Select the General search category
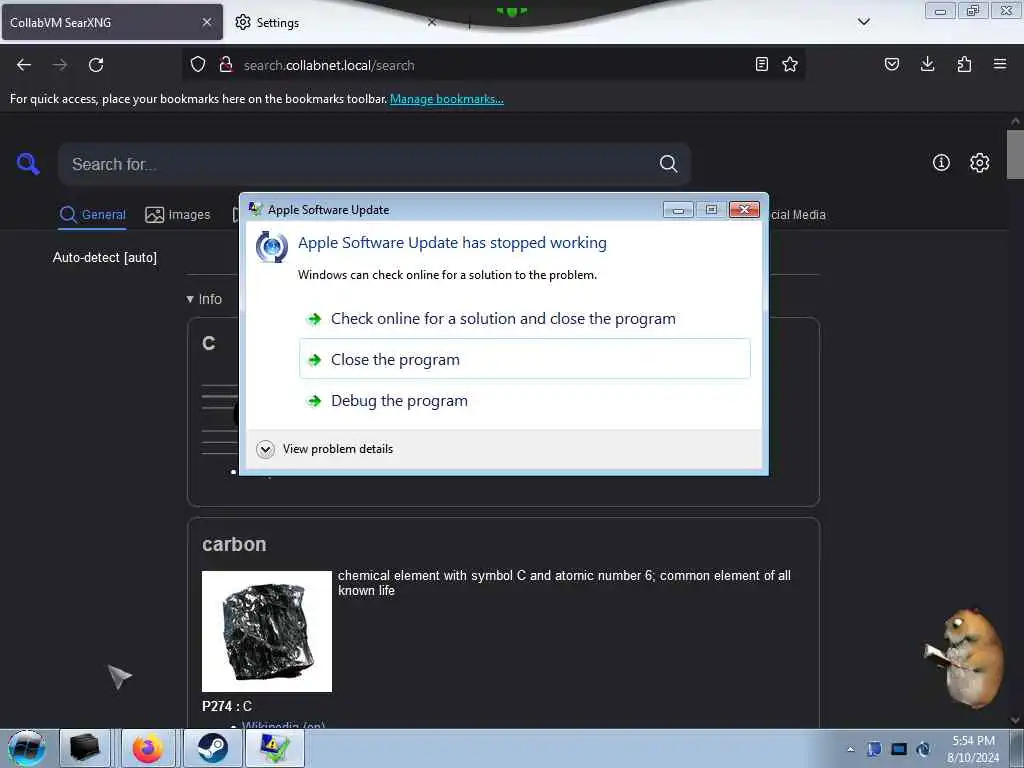 92,214
